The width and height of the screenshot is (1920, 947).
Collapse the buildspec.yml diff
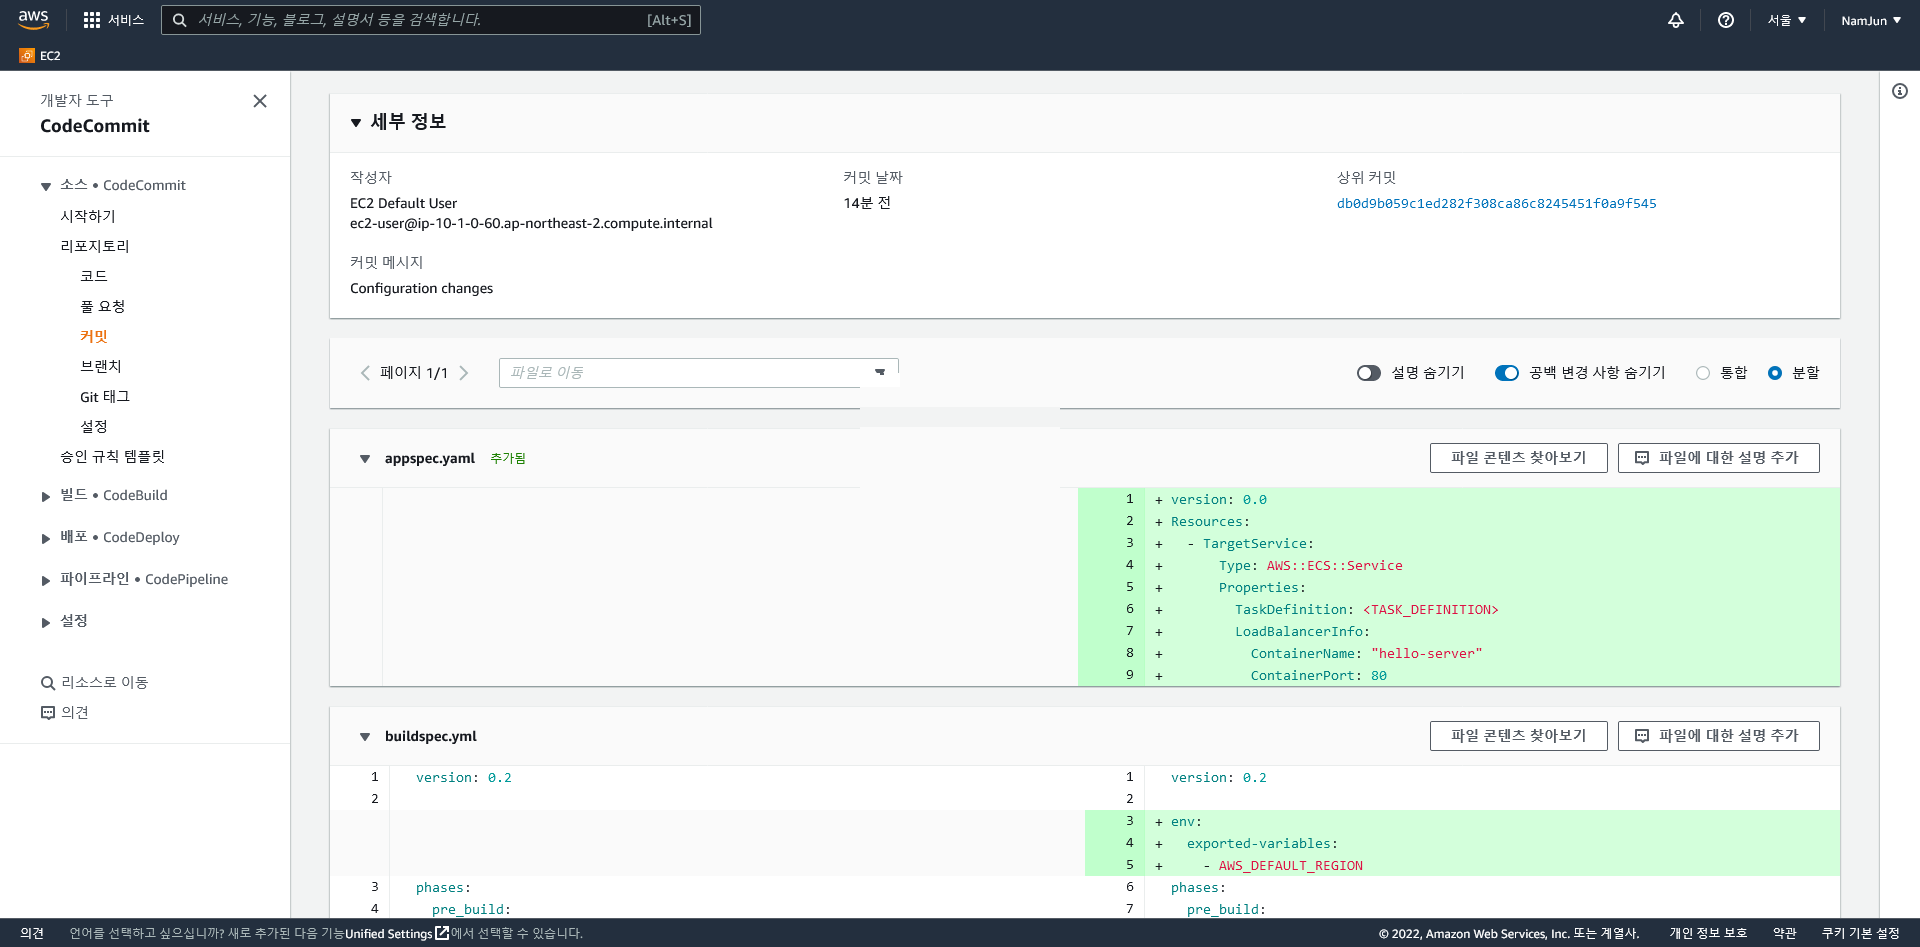click(x=365, y=737)
